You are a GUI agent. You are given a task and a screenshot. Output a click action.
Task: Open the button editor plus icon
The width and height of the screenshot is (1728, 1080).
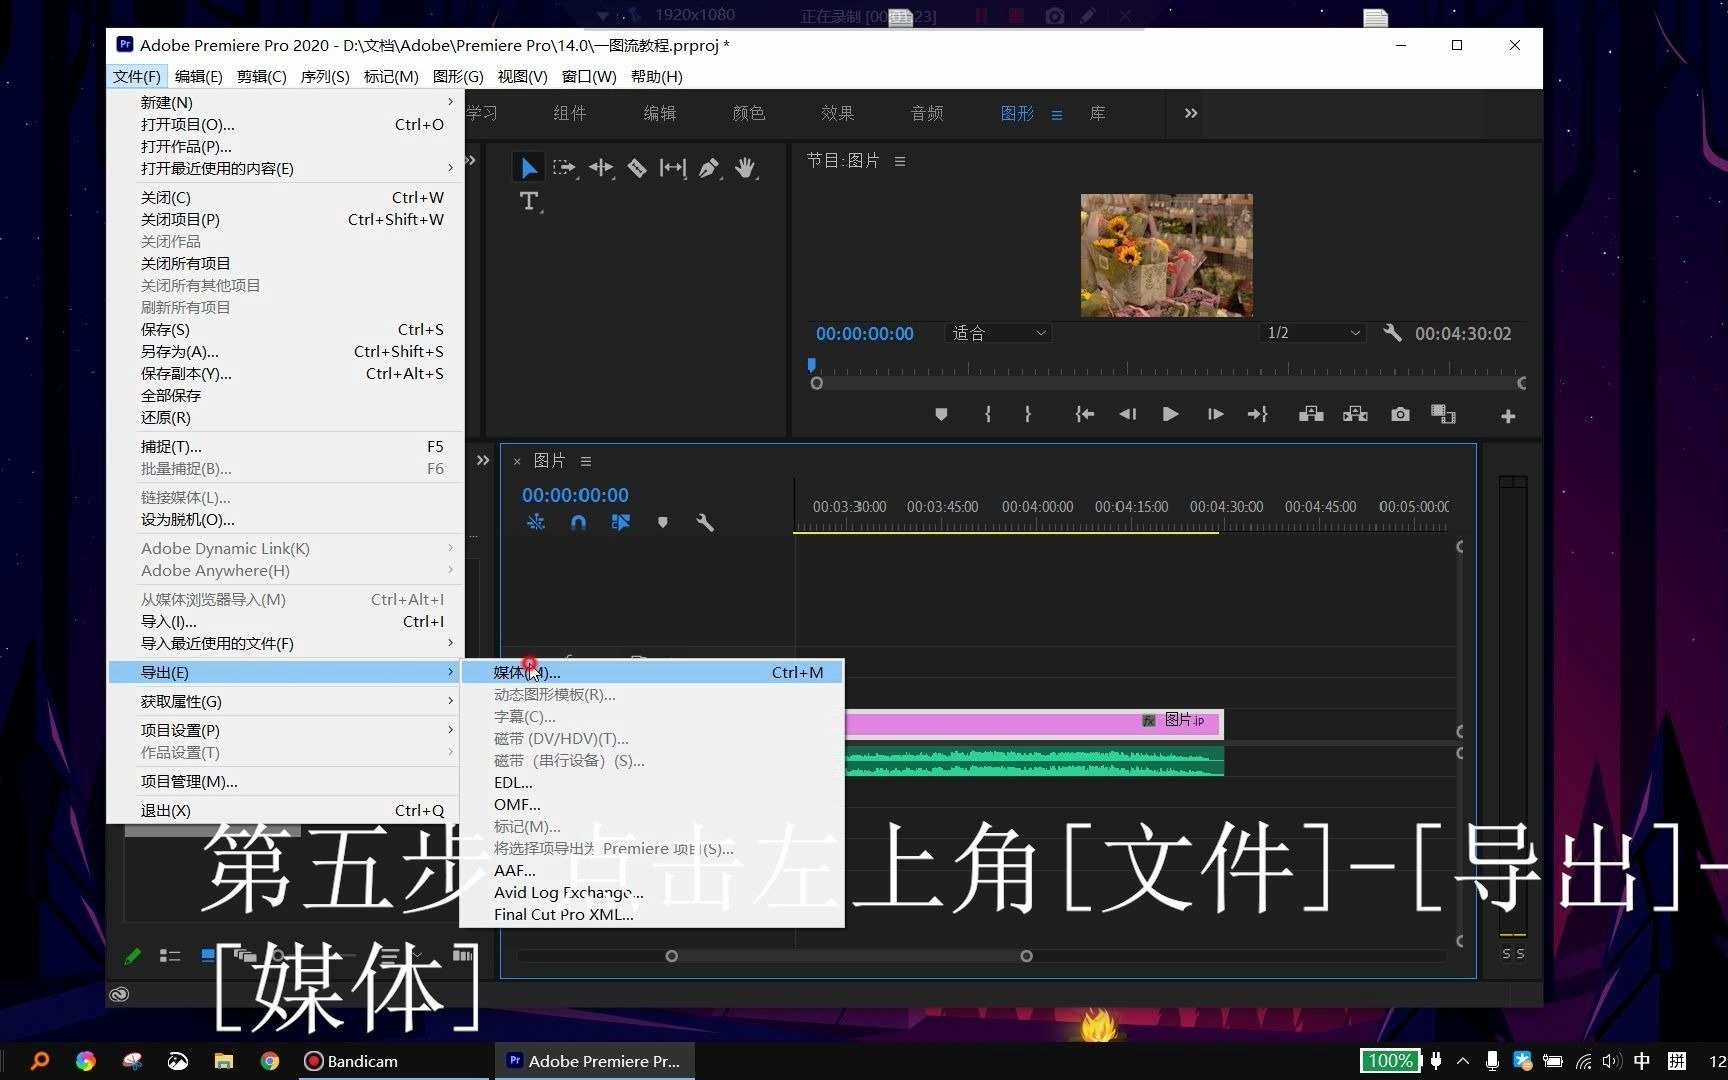coord(1508,416)
